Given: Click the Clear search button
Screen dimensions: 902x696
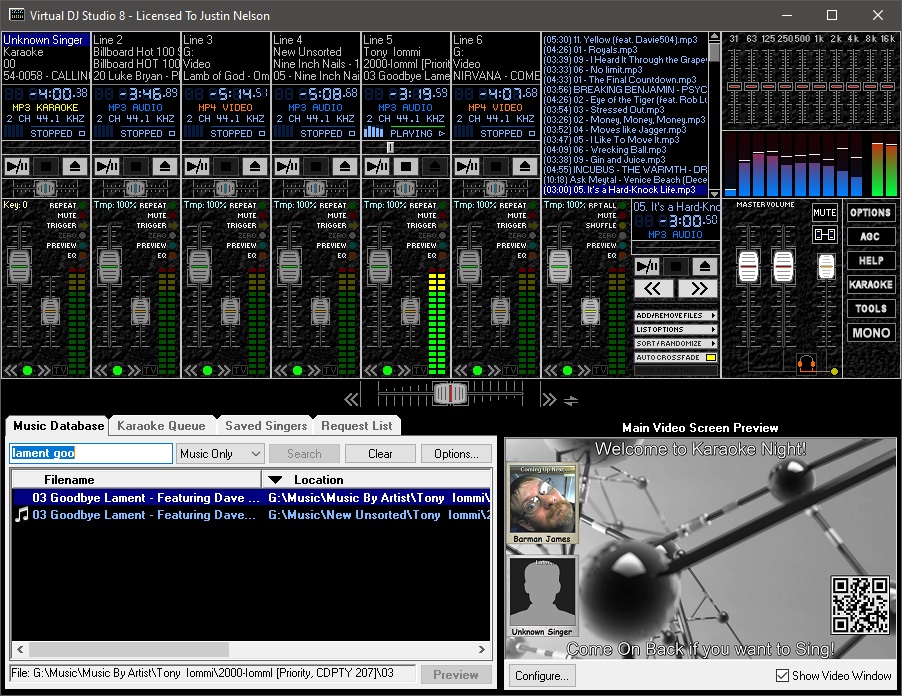Looking at the screenshot, I should coord(380,454).
